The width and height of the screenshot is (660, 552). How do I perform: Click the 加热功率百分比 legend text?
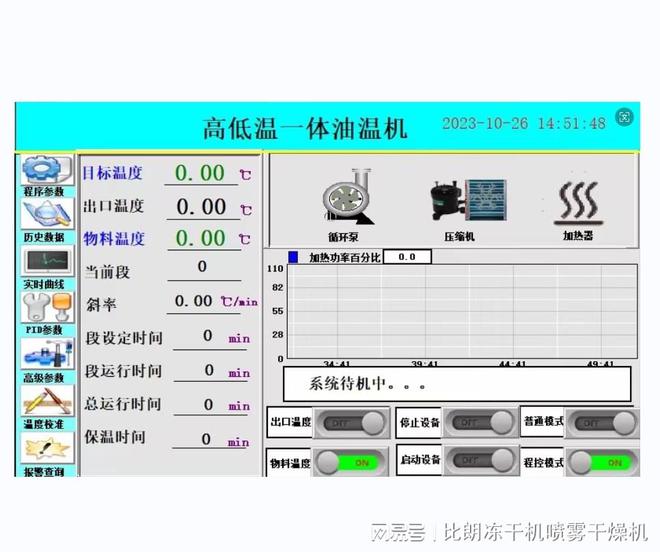[x=344, y=257]
